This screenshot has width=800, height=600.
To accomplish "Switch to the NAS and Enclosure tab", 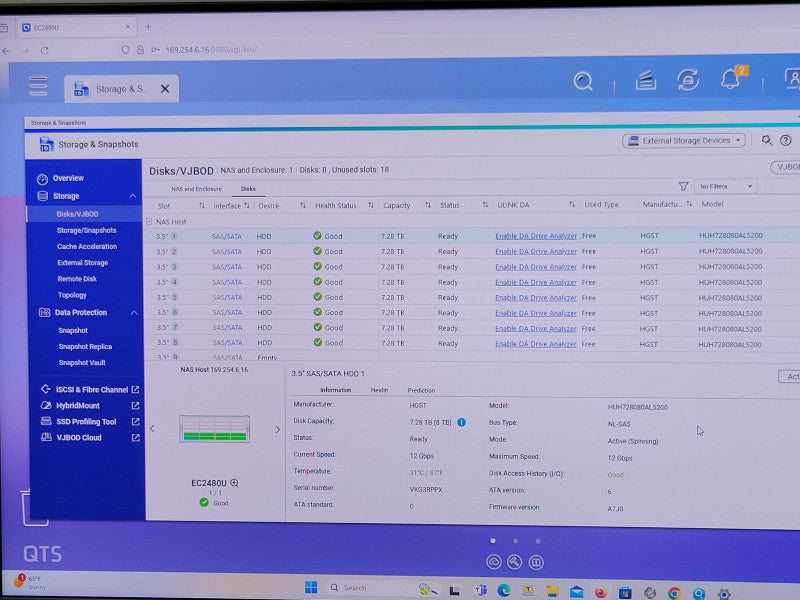I will click(196, 189).
